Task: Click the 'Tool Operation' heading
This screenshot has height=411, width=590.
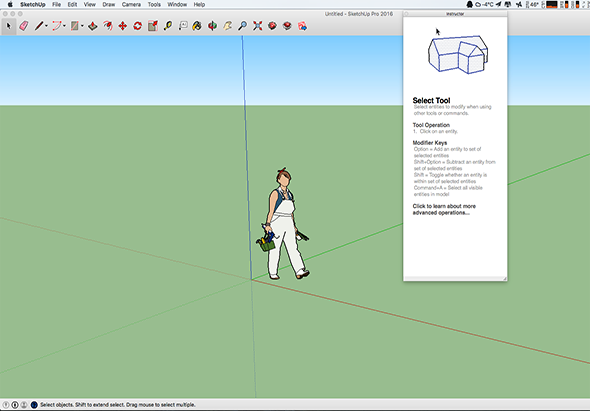Action: [x=431, y=125]
